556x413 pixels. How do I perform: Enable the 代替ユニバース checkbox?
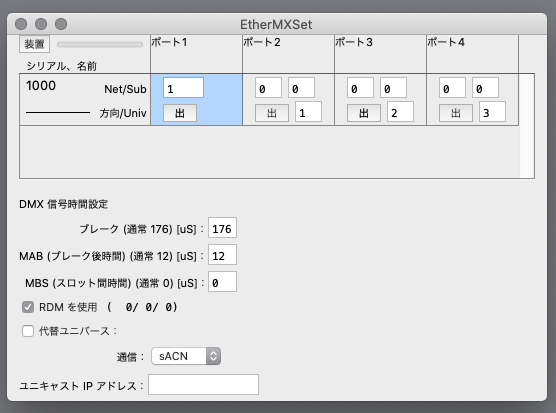pyautogui.click(x=28, y=331)
